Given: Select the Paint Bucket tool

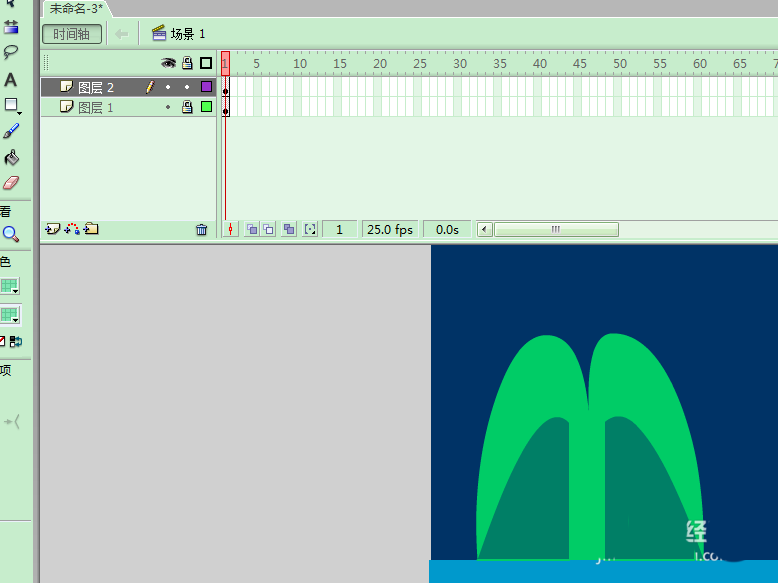Looking at the screenshot, I should [x=11, y=157].
